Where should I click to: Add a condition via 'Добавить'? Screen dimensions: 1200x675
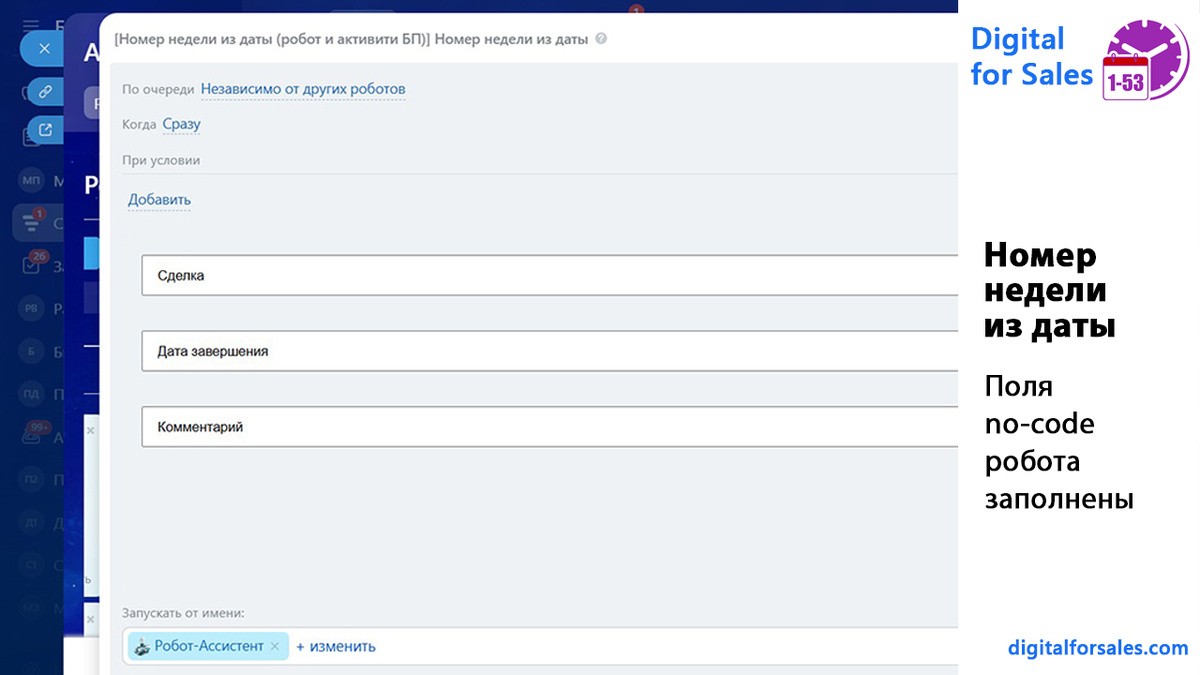click(x=159, y=199)
